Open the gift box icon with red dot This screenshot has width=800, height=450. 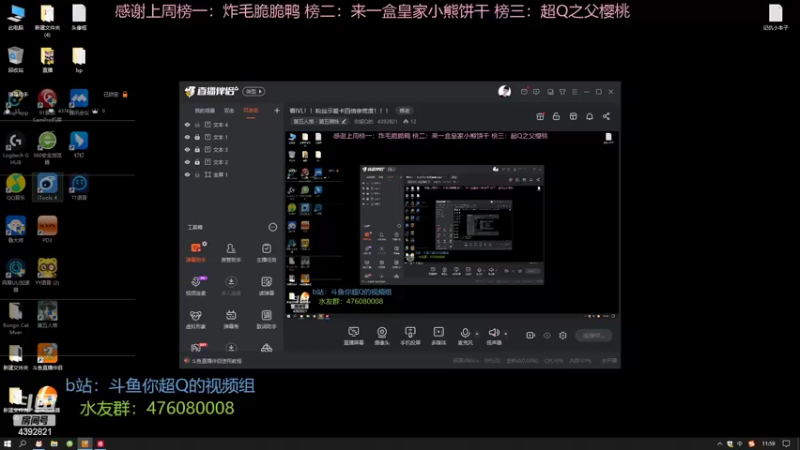coord(540,116)
